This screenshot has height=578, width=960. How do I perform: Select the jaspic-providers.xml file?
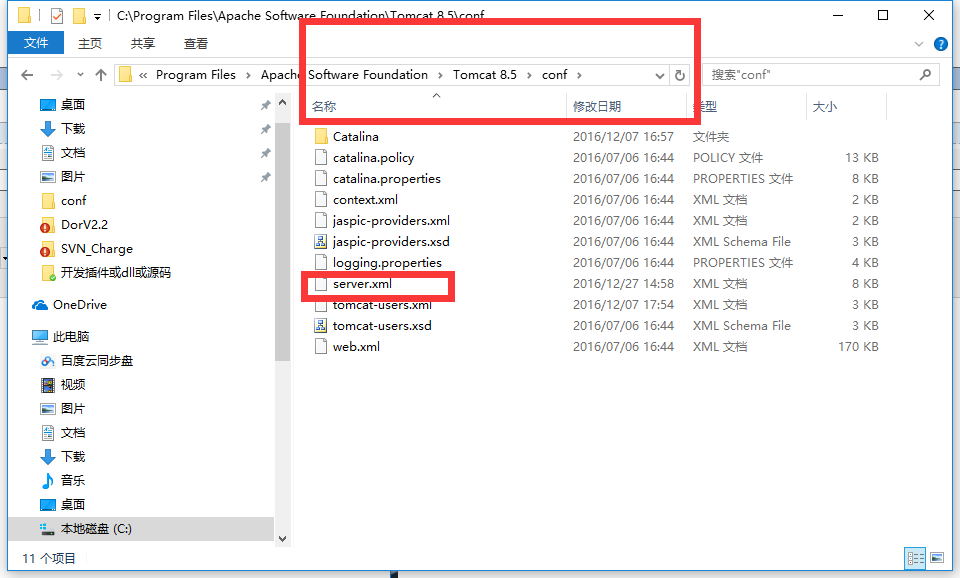391,220
